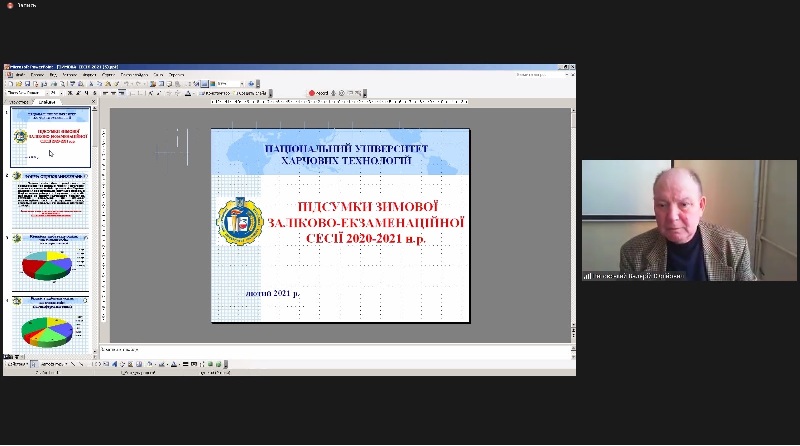Click the New Slide (Создать слайд) button
Screen dimensions: 800x446
click(x=249, y=93)
